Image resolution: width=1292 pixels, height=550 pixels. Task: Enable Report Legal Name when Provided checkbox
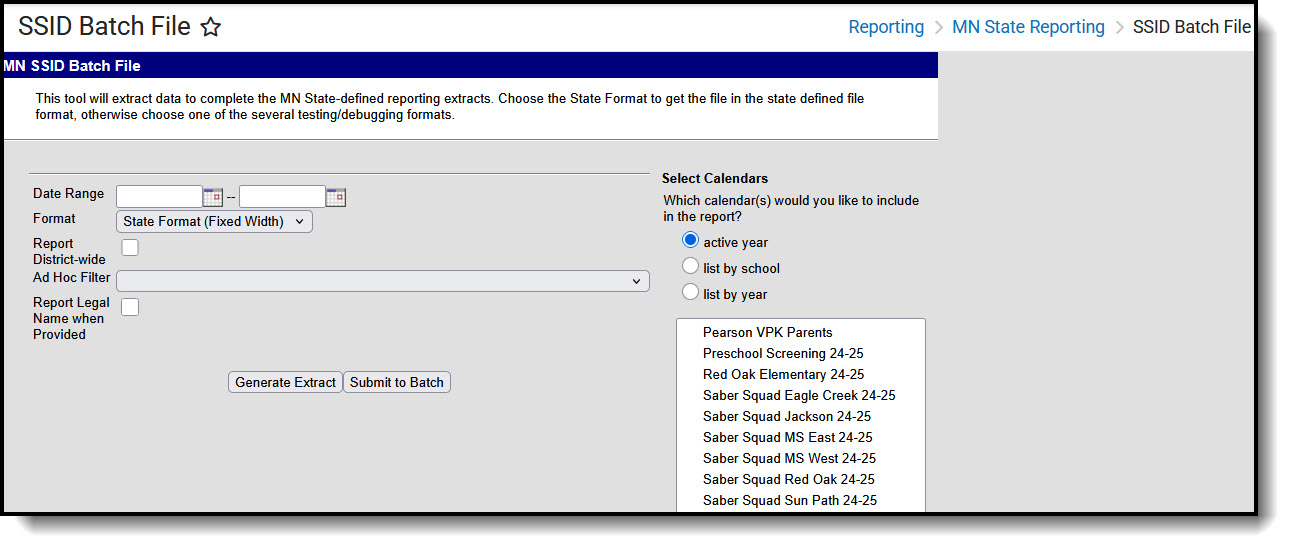click(x=130, y=307)
